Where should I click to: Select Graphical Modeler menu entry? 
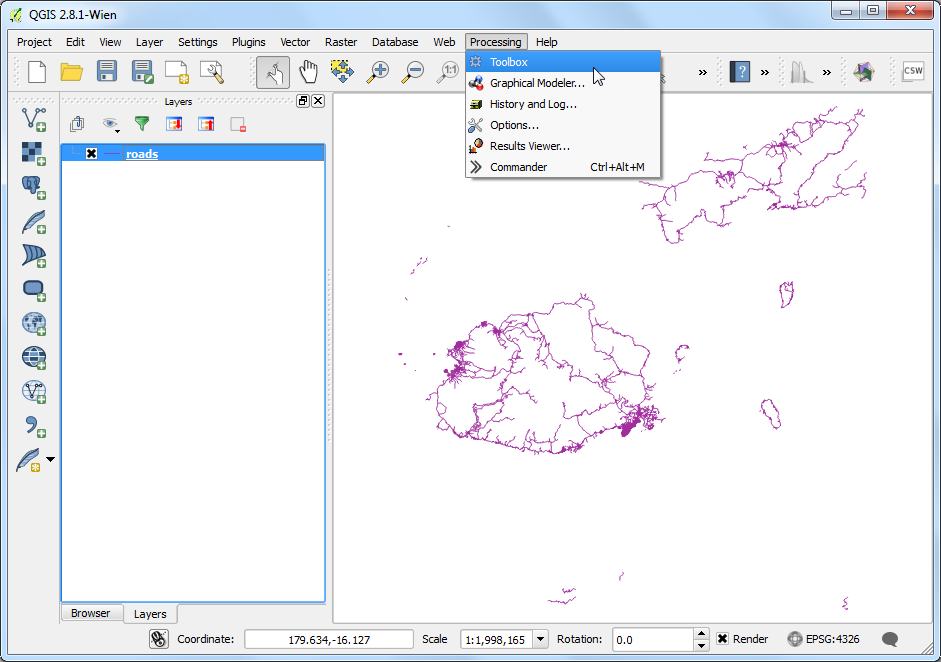coord(537,83)
